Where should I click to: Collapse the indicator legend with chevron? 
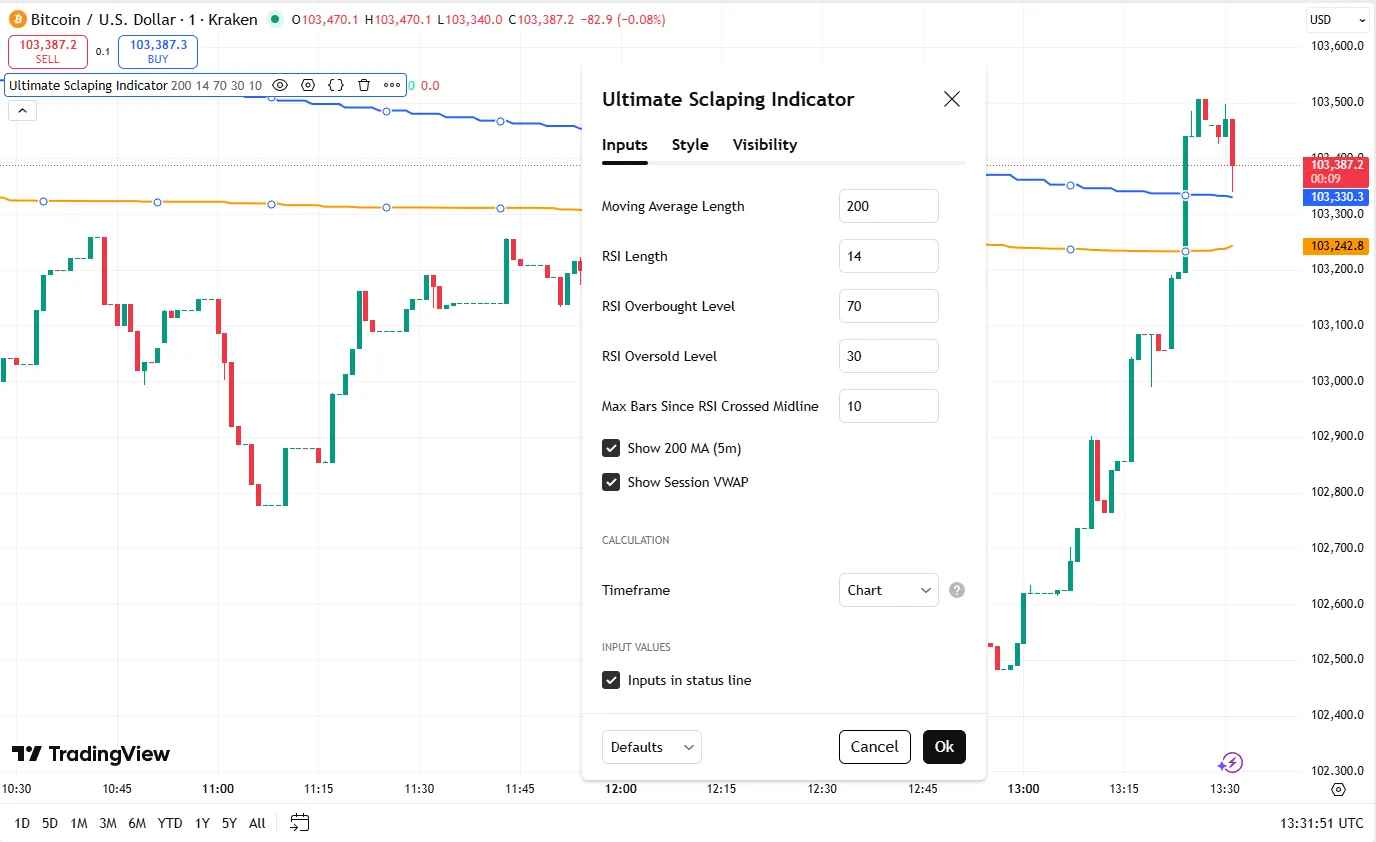[x=22, y=111]
